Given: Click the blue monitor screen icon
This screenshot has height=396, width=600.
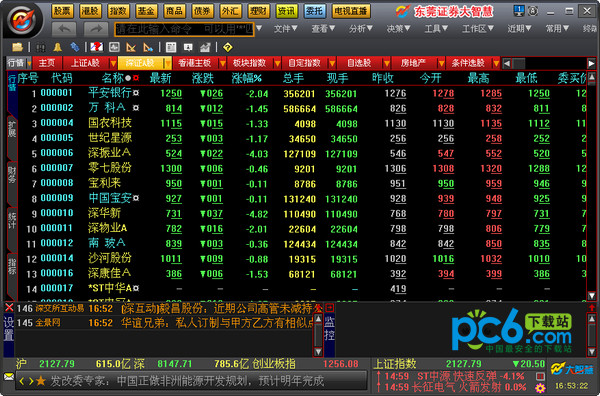Looking at the screenshot, I should click(519, 10).
